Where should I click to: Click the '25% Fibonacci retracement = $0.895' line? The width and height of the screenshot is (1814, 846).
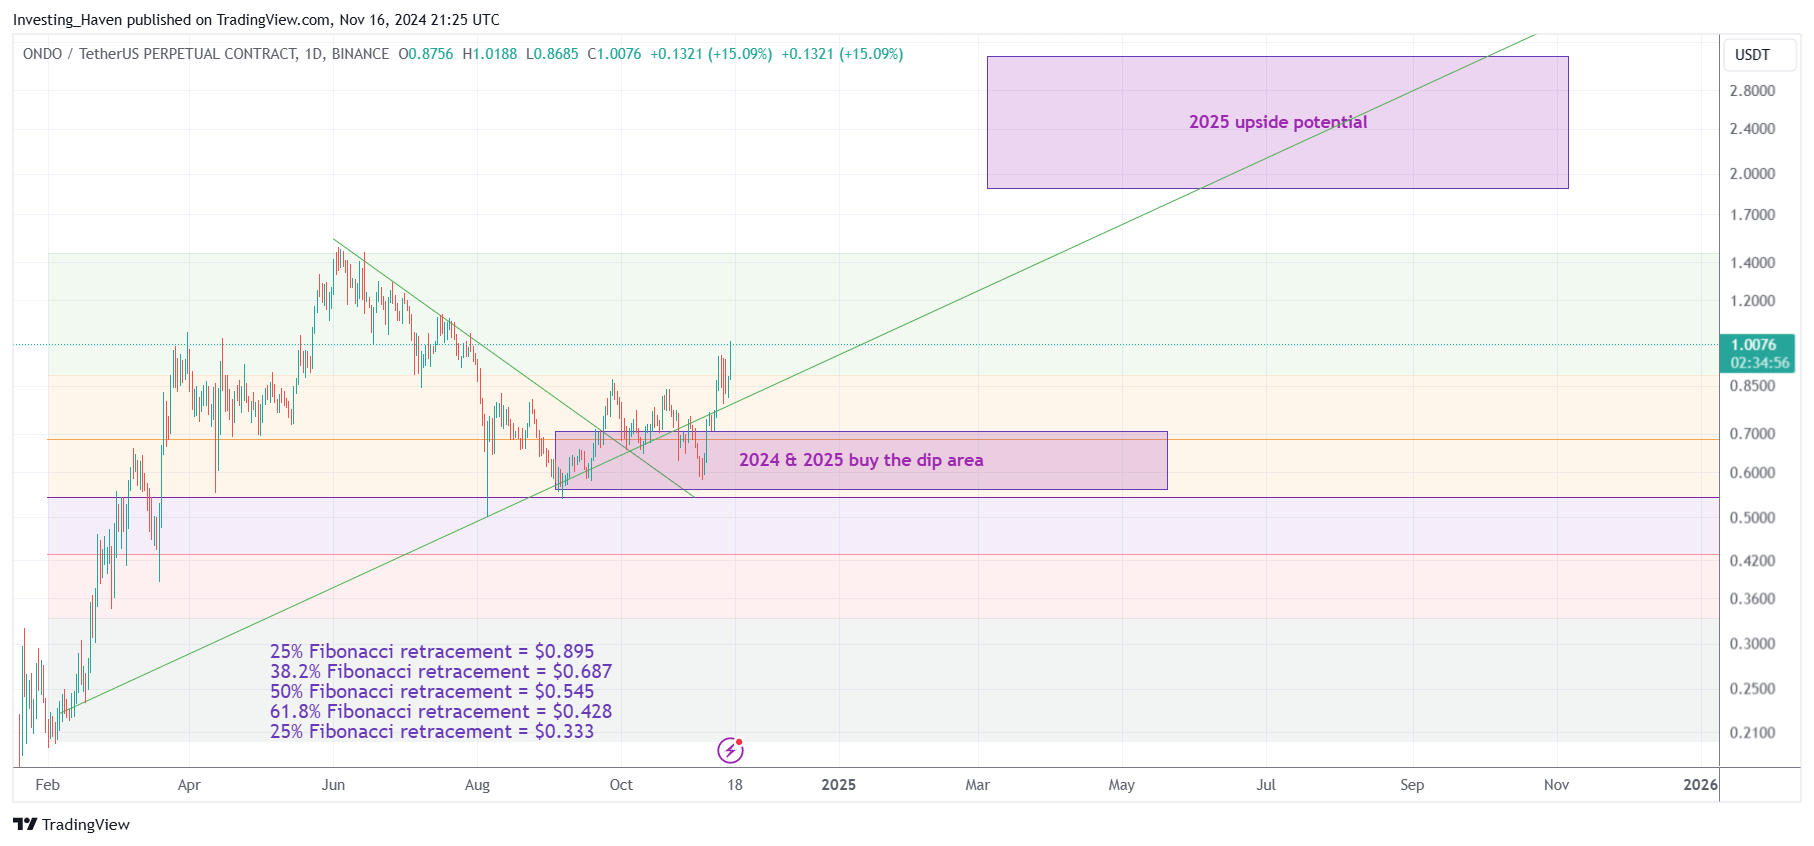(432, 652)
